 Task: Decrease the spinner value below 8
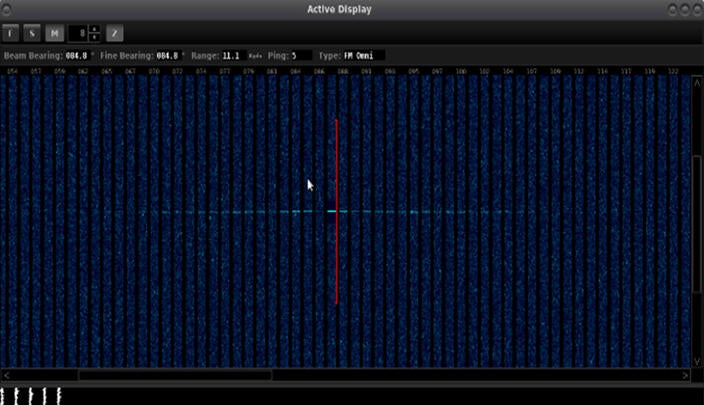[x=94, y=37]
